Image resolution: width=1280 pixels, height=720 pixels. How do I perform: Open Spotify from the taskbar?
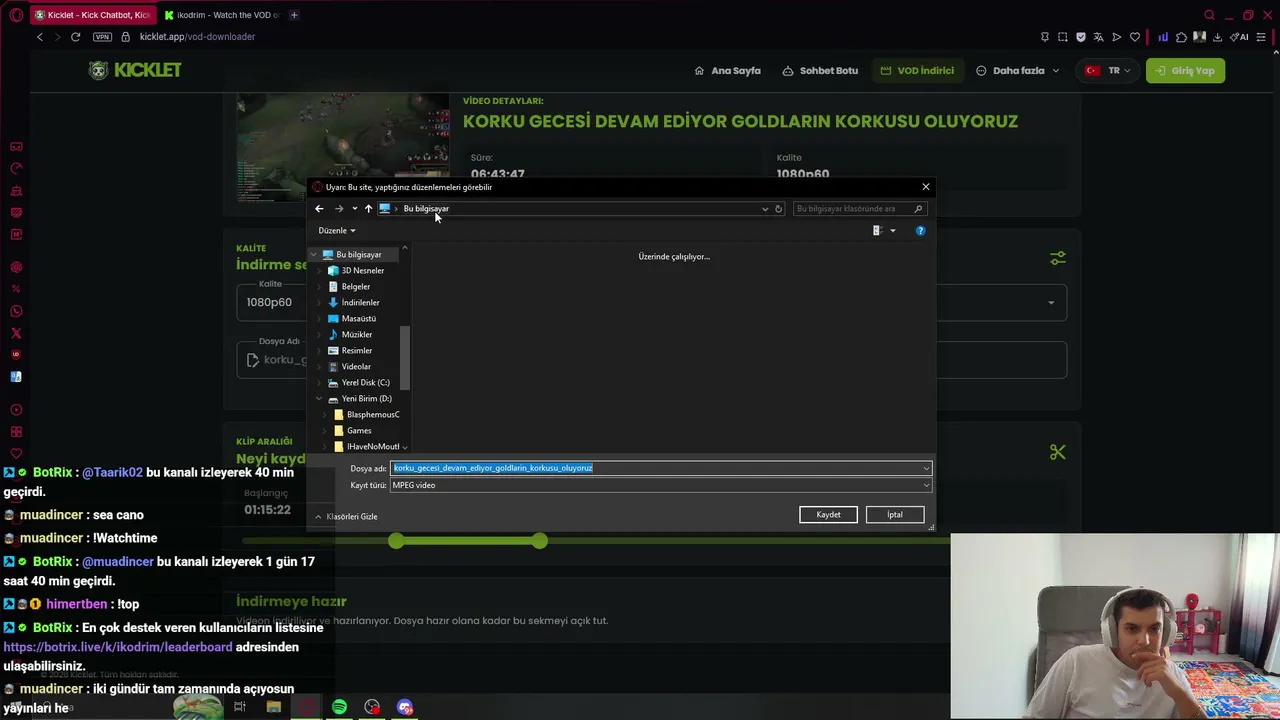339,707
